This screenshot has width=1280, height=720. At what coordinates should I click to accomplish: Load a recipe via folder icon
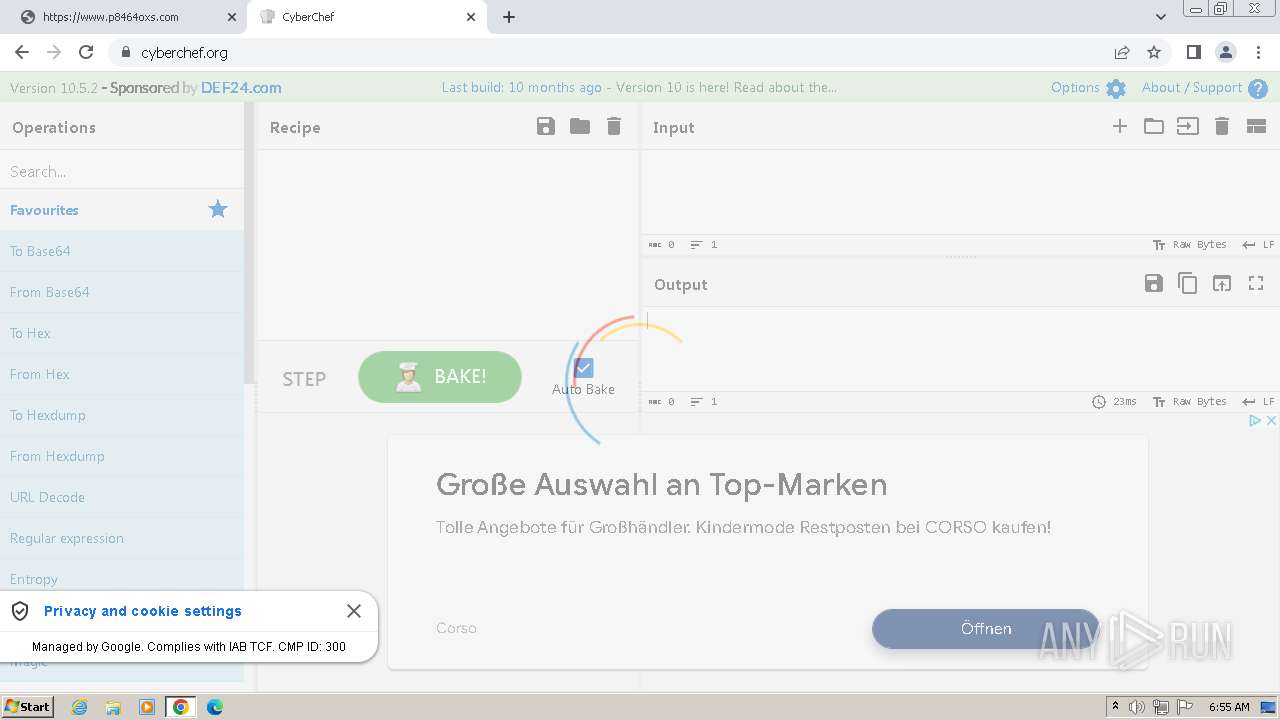(580, 126)
